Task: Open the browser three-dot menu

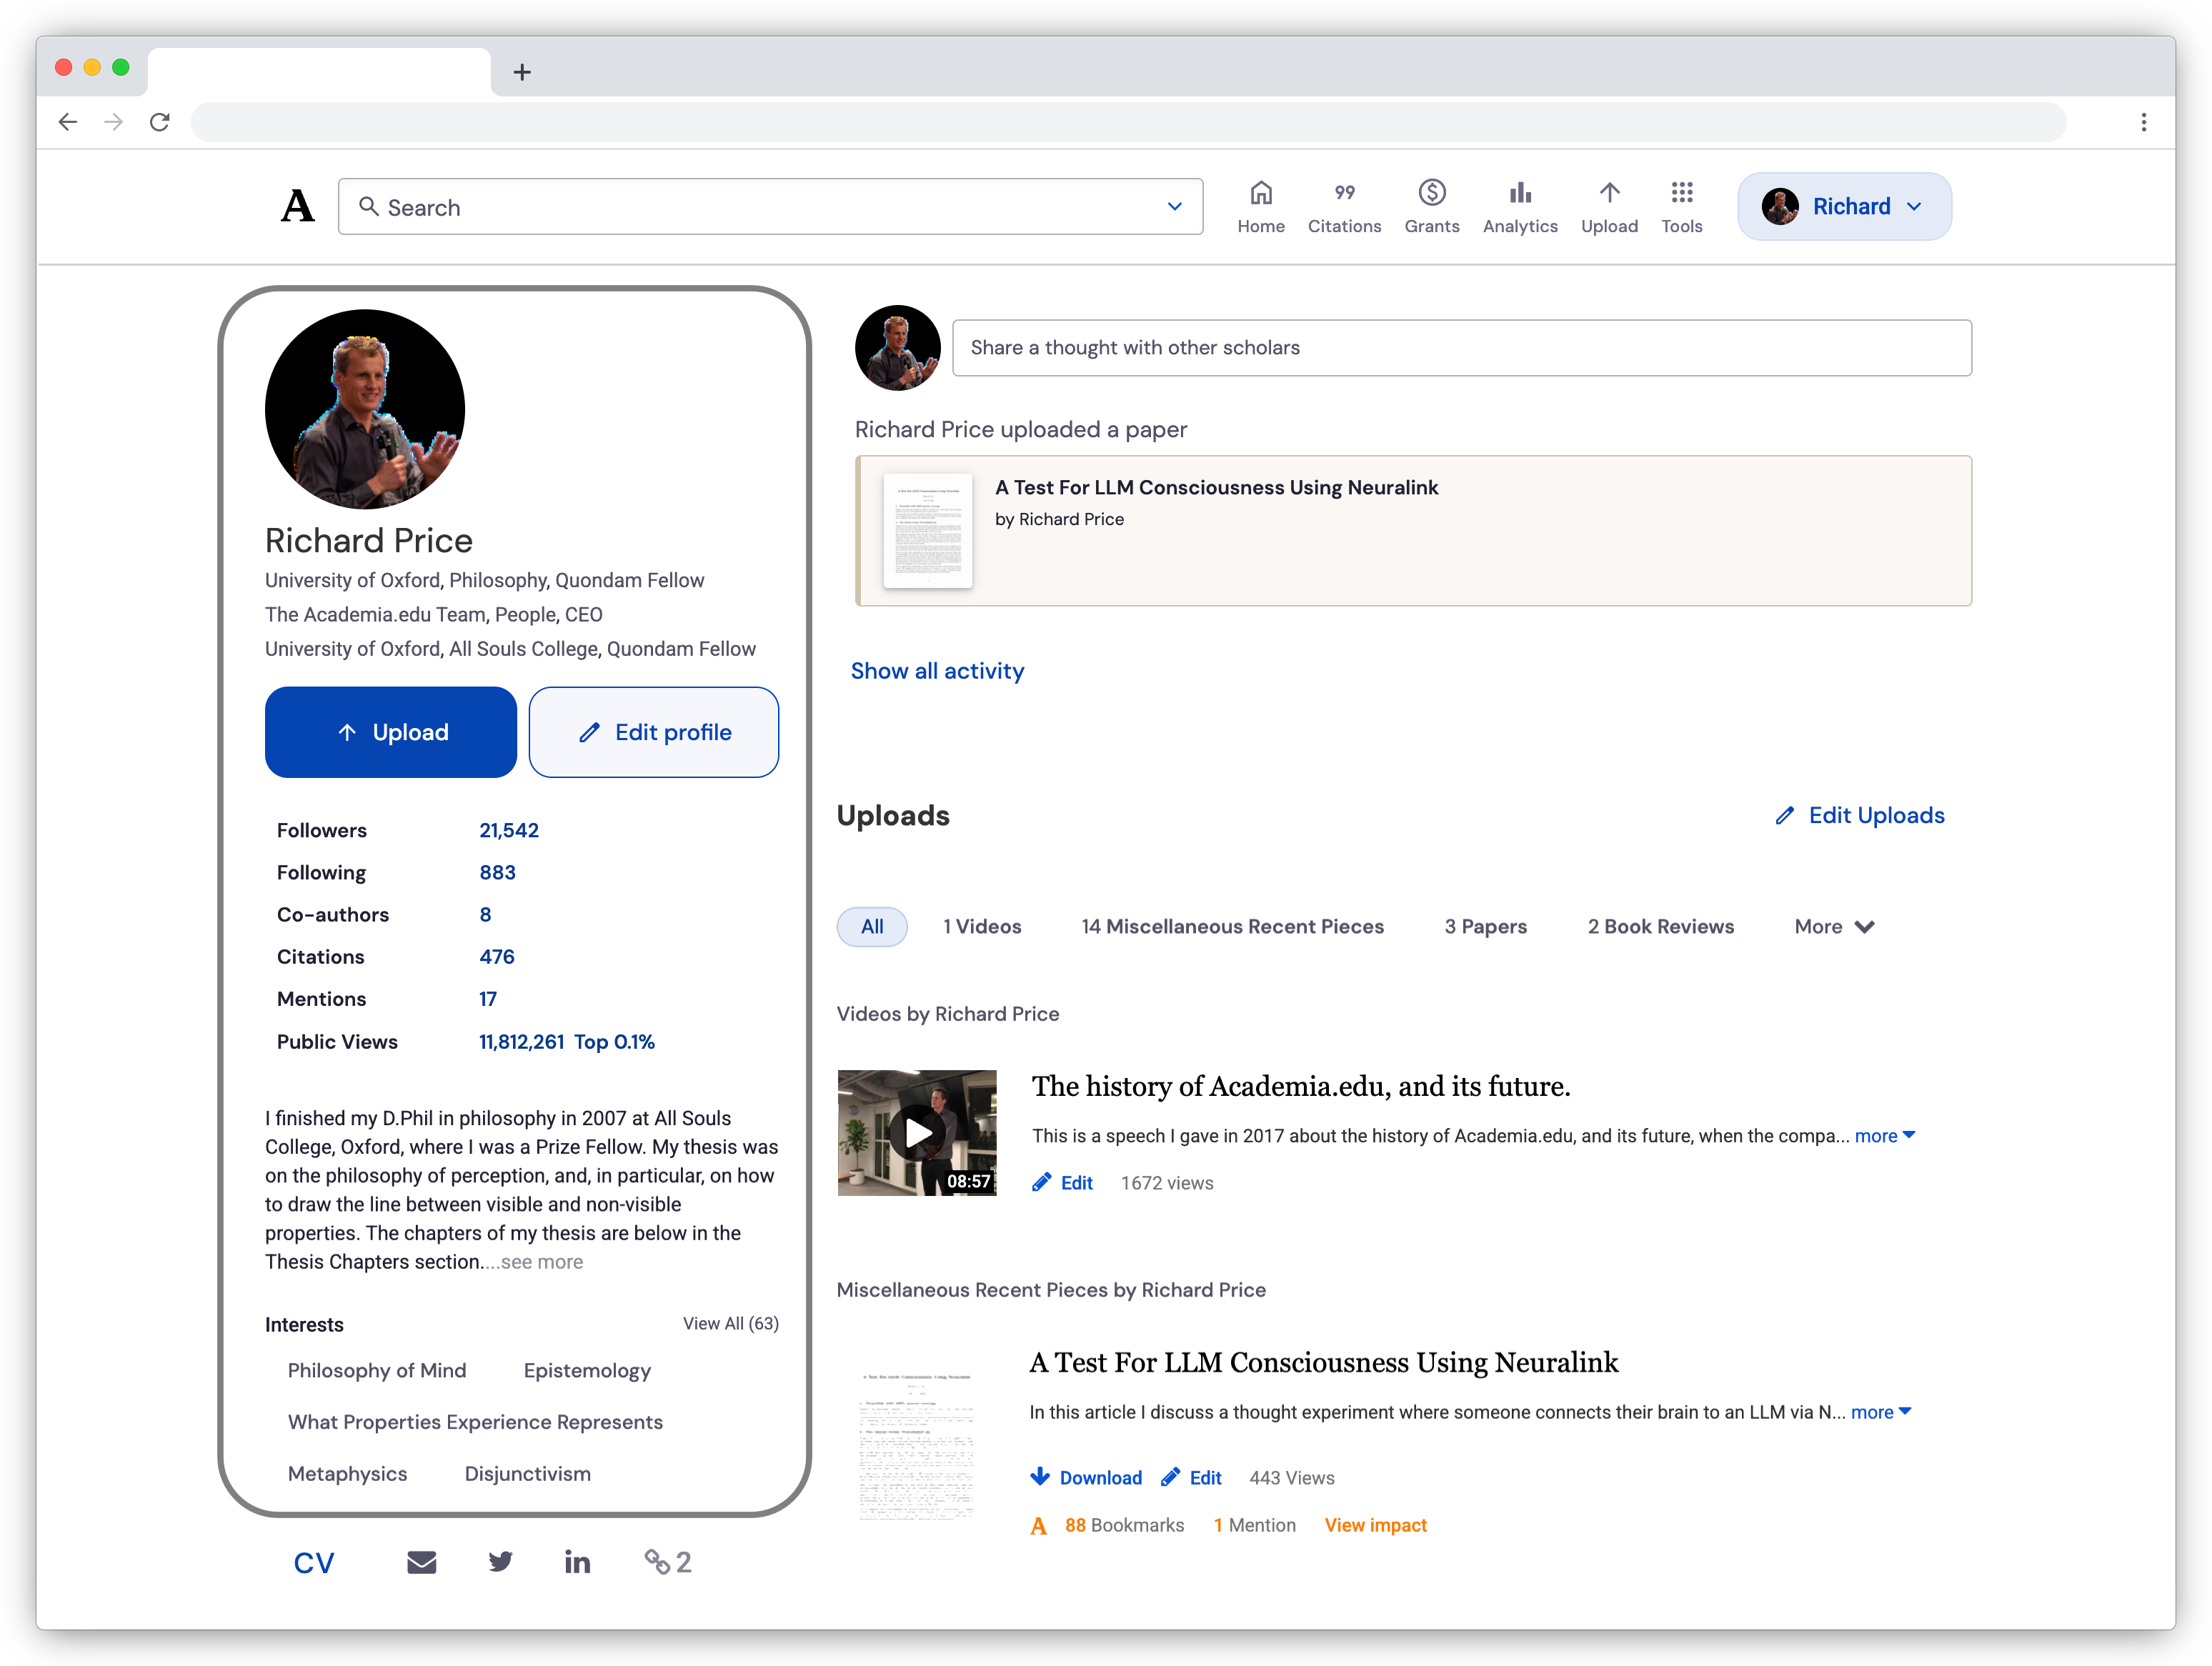Action: coord(2143,122)
